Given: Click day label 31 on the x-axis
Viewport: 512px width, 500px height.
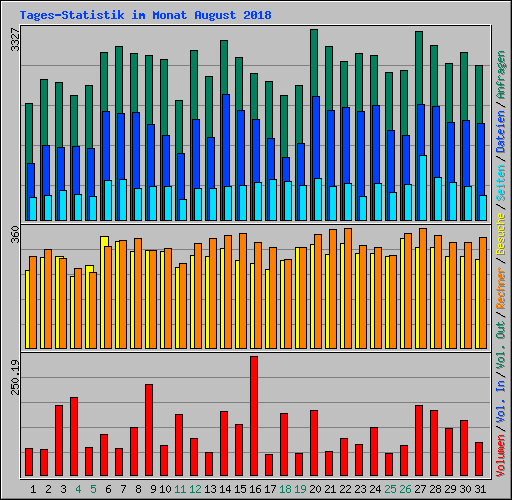Looking at the screenshot, I should (480, 489).
